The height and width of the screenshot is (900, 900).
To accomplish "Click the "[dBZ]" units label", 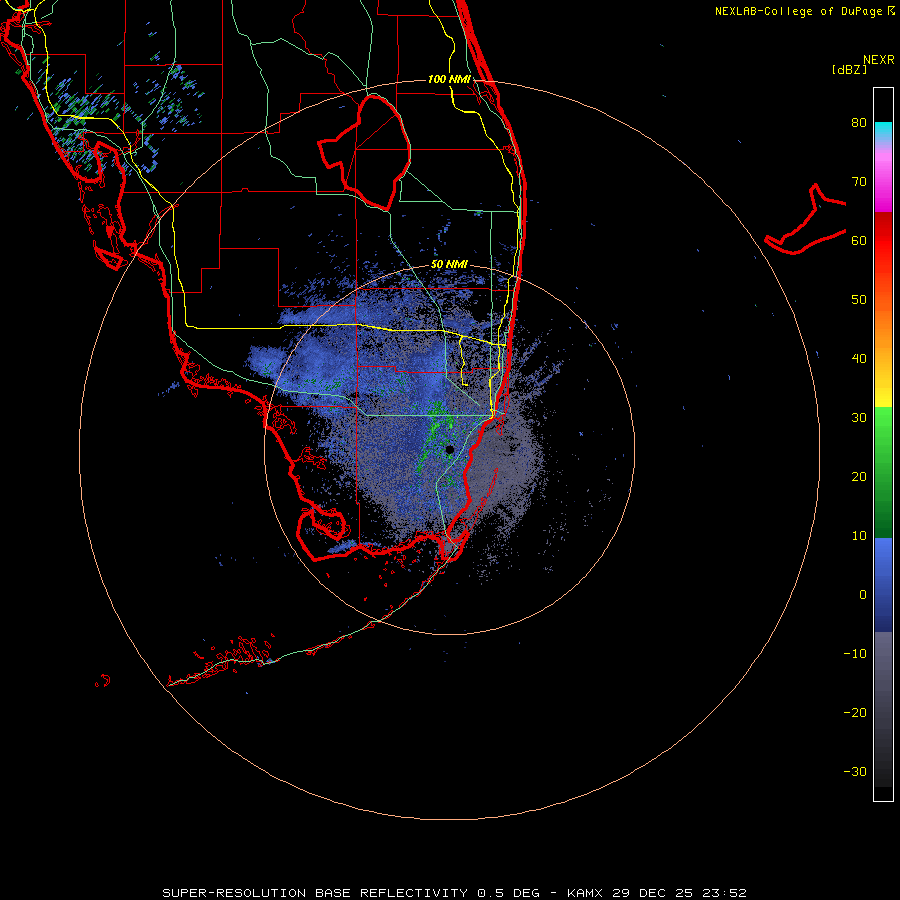I will [x=849, y=70].
